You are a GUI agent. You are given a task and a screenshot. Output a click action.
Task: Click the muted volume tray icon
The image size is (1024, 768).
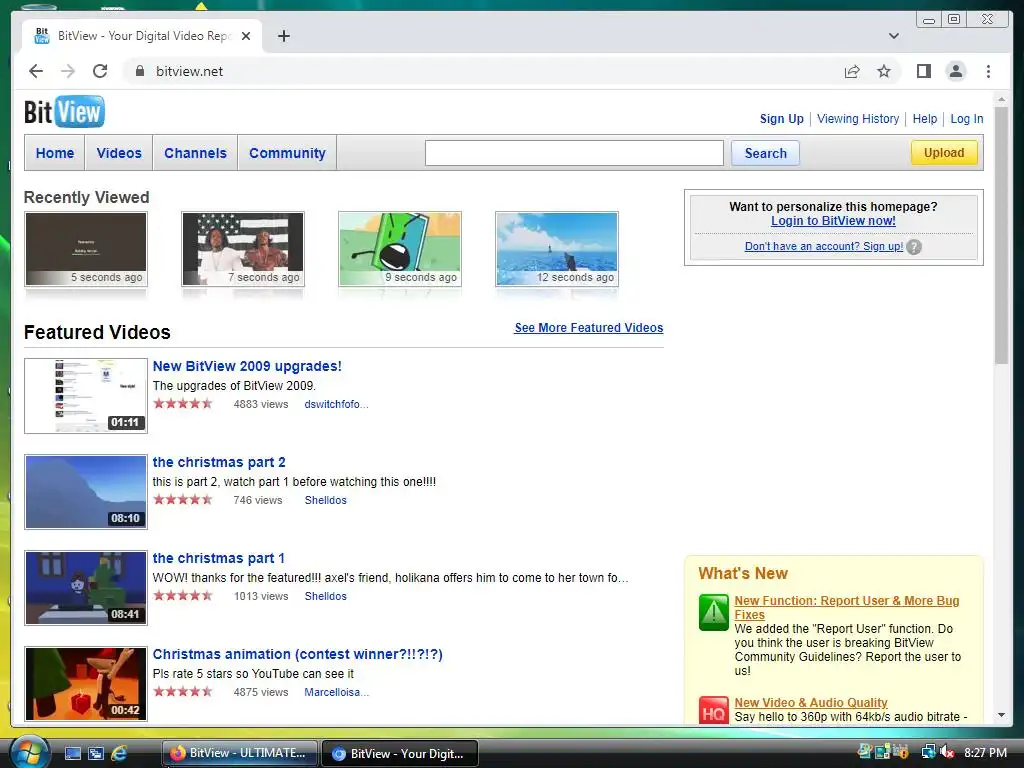tap(948, 752)
